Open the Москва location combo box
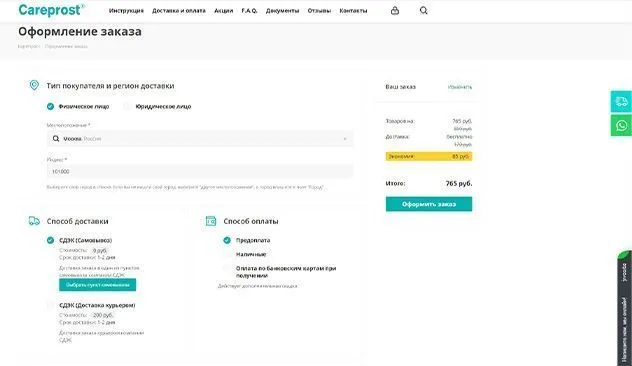The image size is (632, 366). (200, 139)
